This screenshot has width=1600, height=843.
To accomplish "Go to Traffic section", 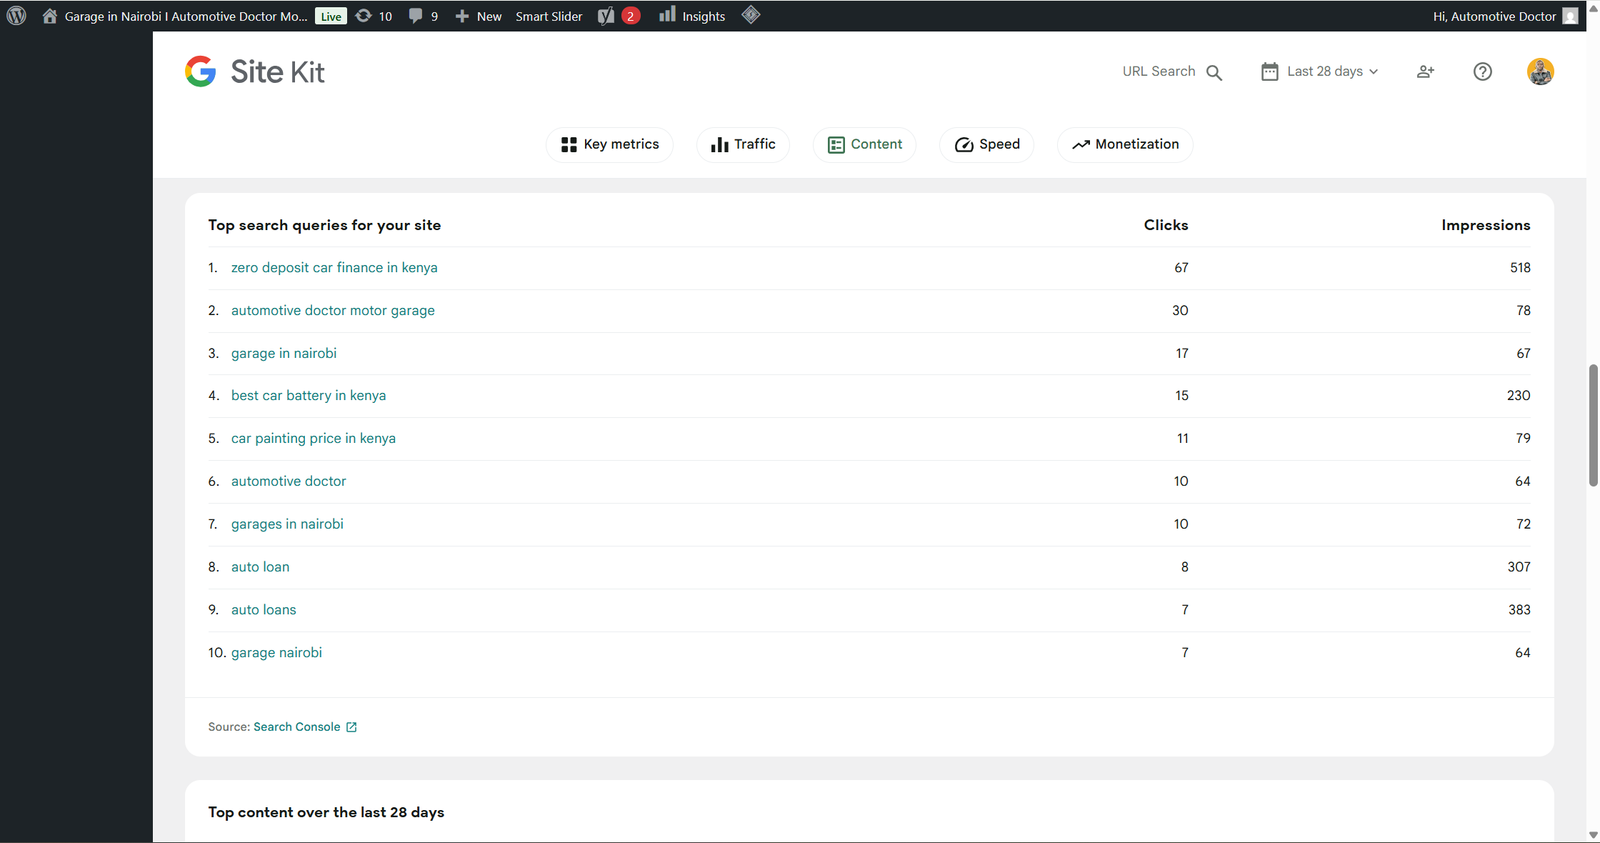I will tap(743, 144).
